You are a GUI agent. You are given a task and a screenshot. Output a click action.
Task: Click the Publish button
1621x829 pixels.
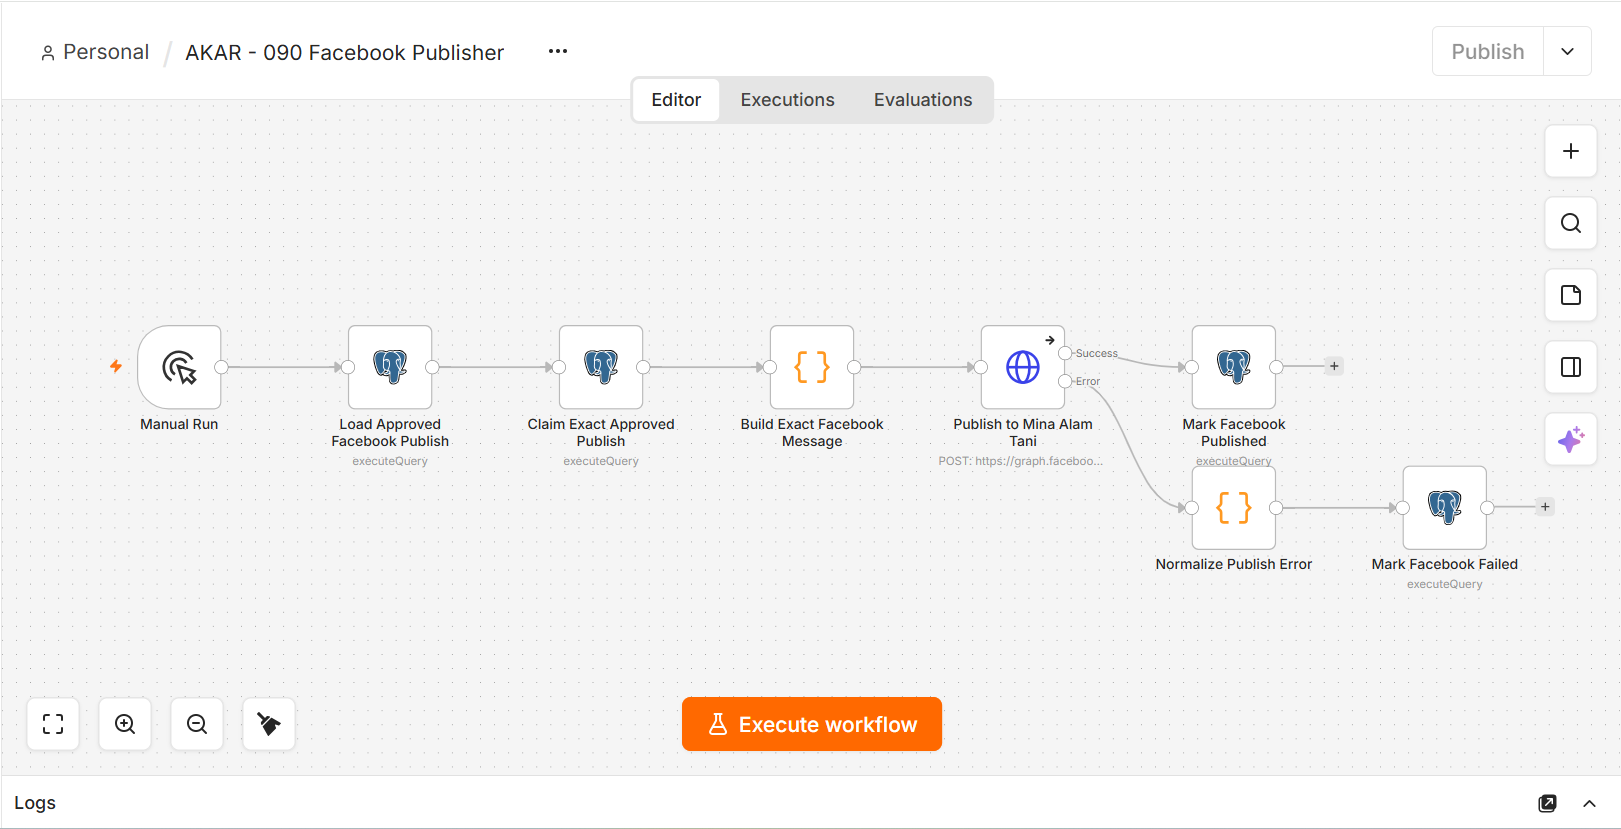coord(1488,52)
